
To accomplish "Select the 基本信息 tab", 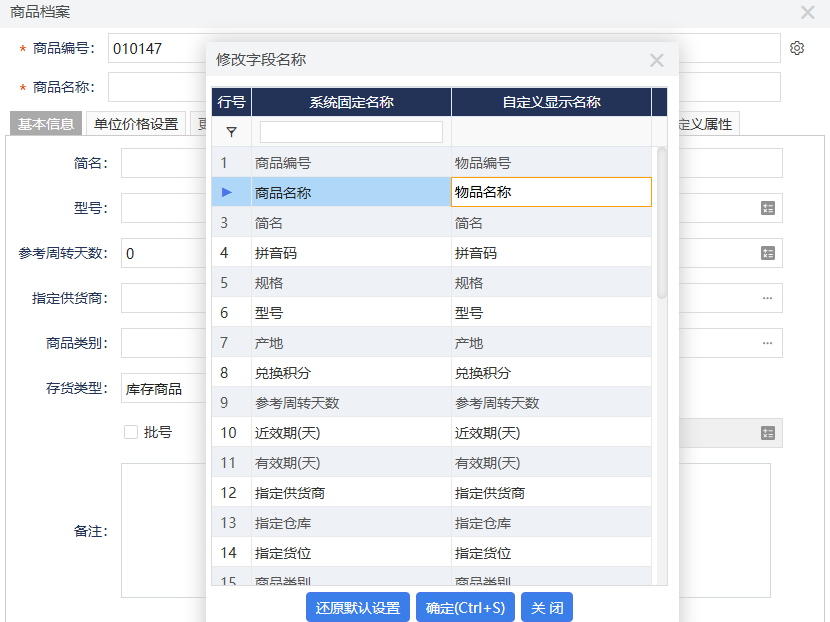I will 46,123.
